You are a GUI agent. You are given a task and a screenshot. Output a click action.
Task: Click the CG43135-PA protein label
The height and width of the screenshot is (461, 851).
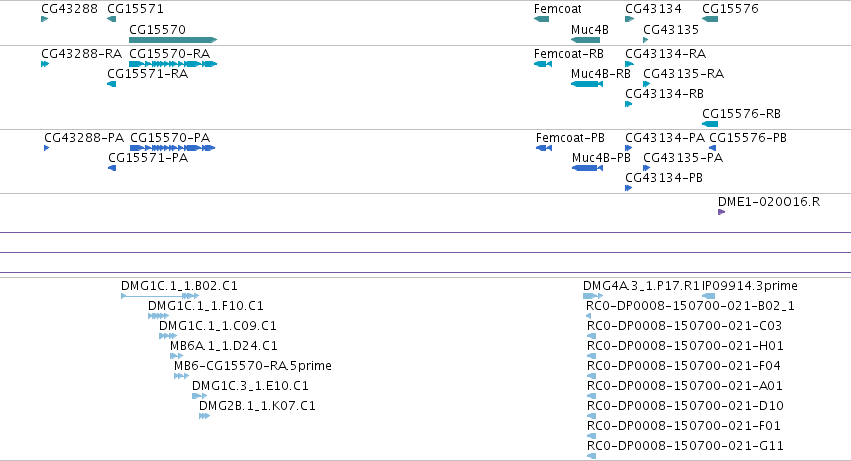click(683, 158)
